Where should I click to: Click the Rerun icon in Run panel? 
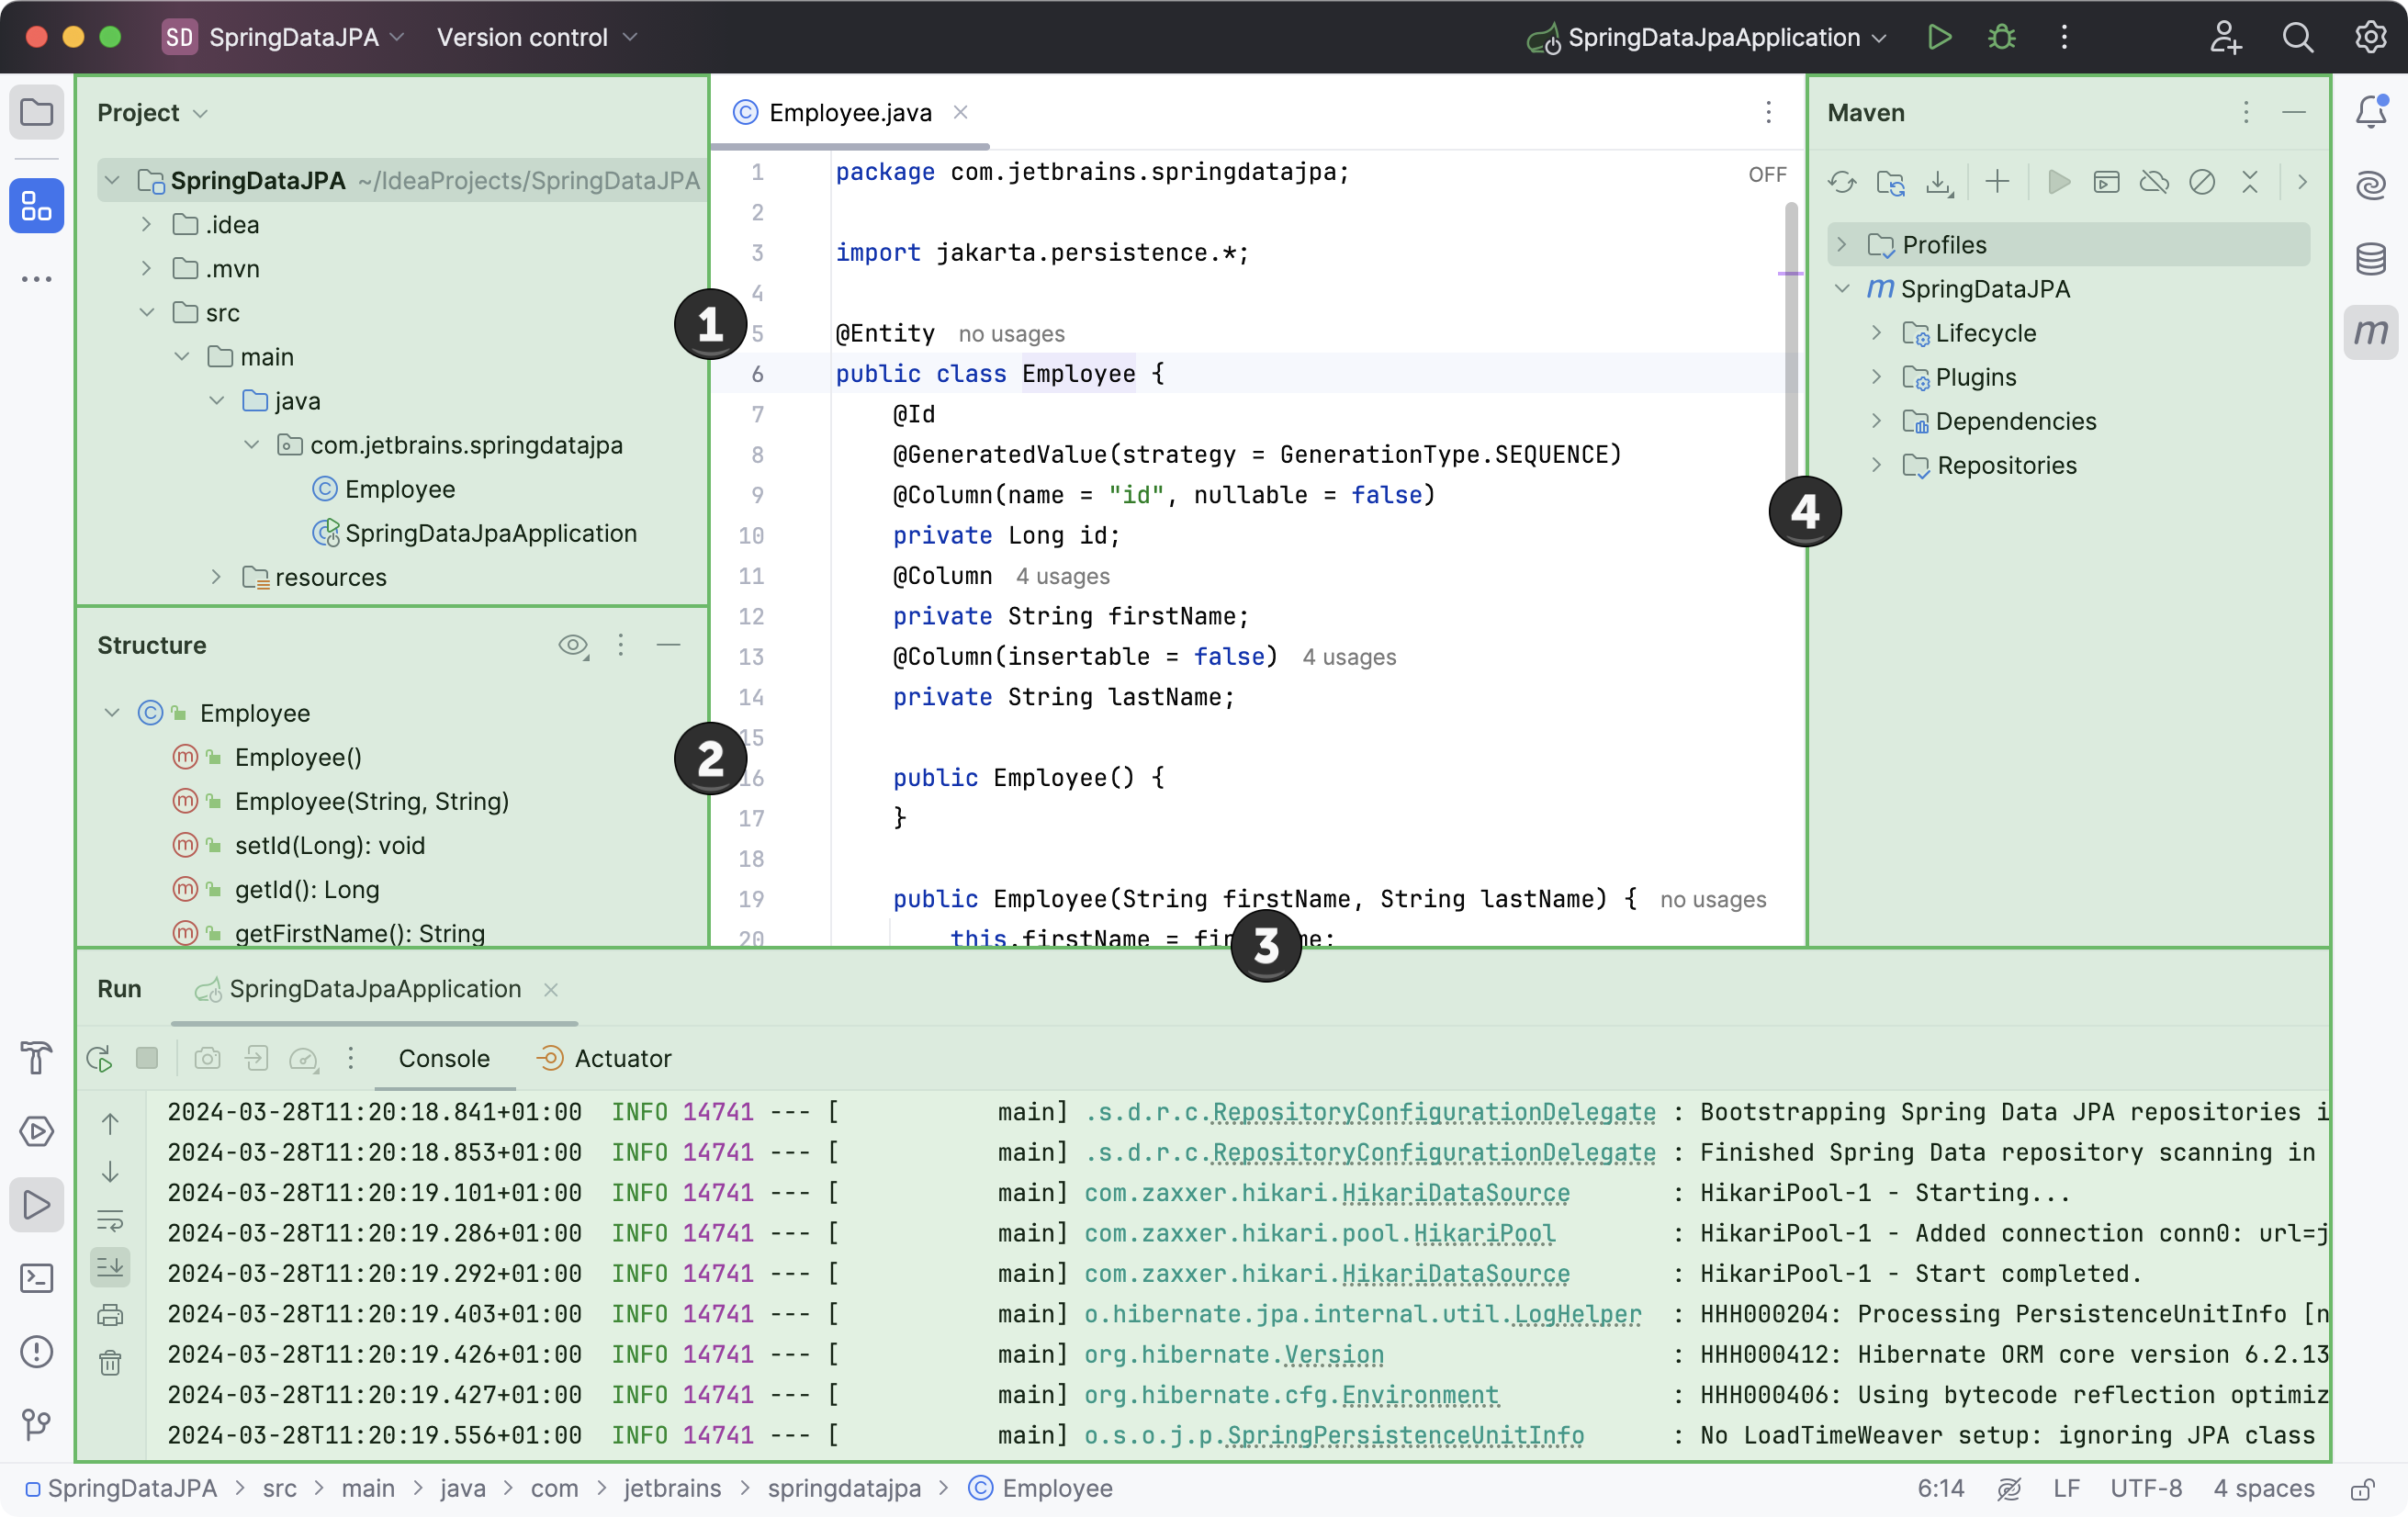(x=99, y=1059)
